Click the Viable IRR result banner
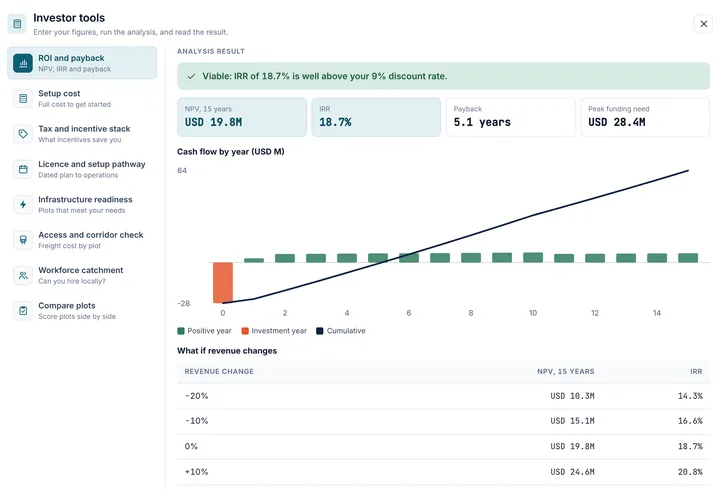 coord(444,76)
